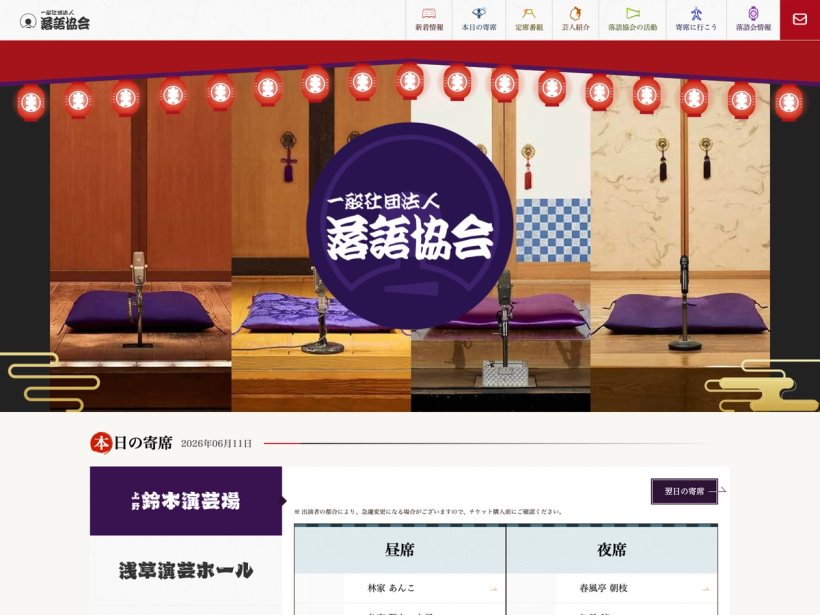820x615 pixels.
Task: Open 本日の寄席 in the top navigation
Action: tap(479, 20)
